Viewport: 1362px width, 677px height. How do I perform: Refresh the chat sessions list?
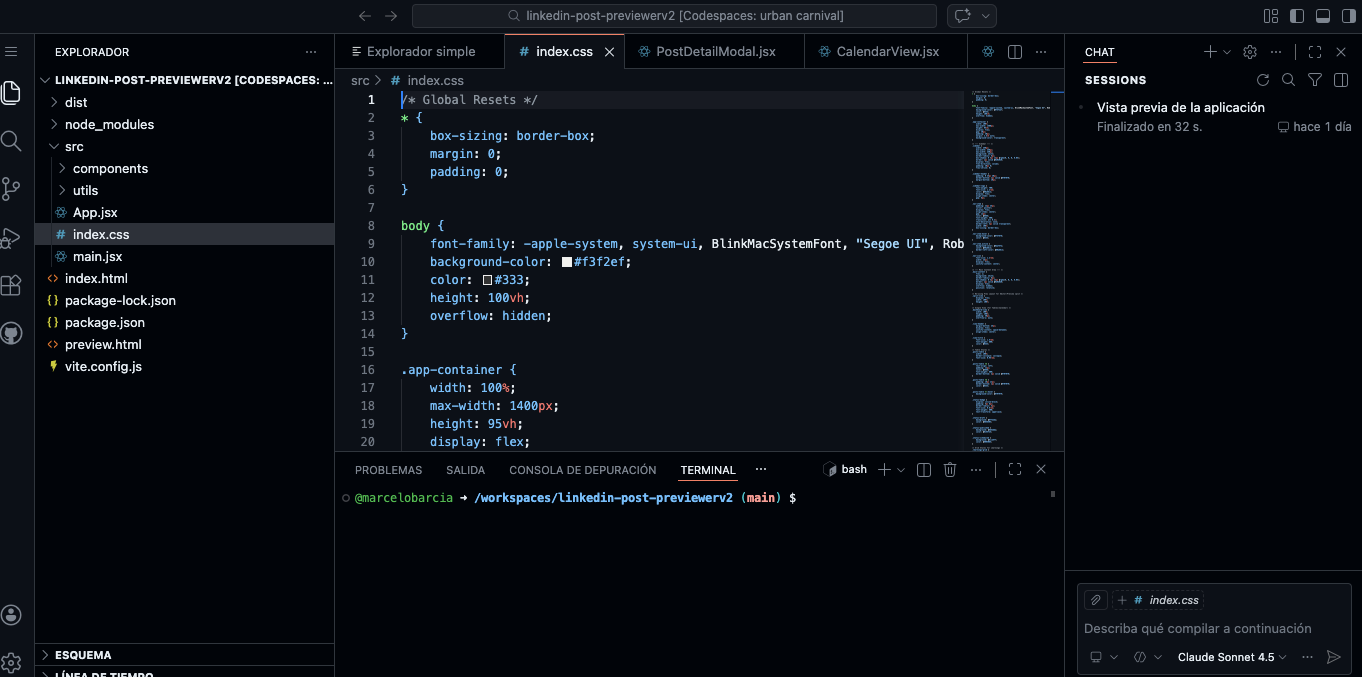[x=1263, y=80]
